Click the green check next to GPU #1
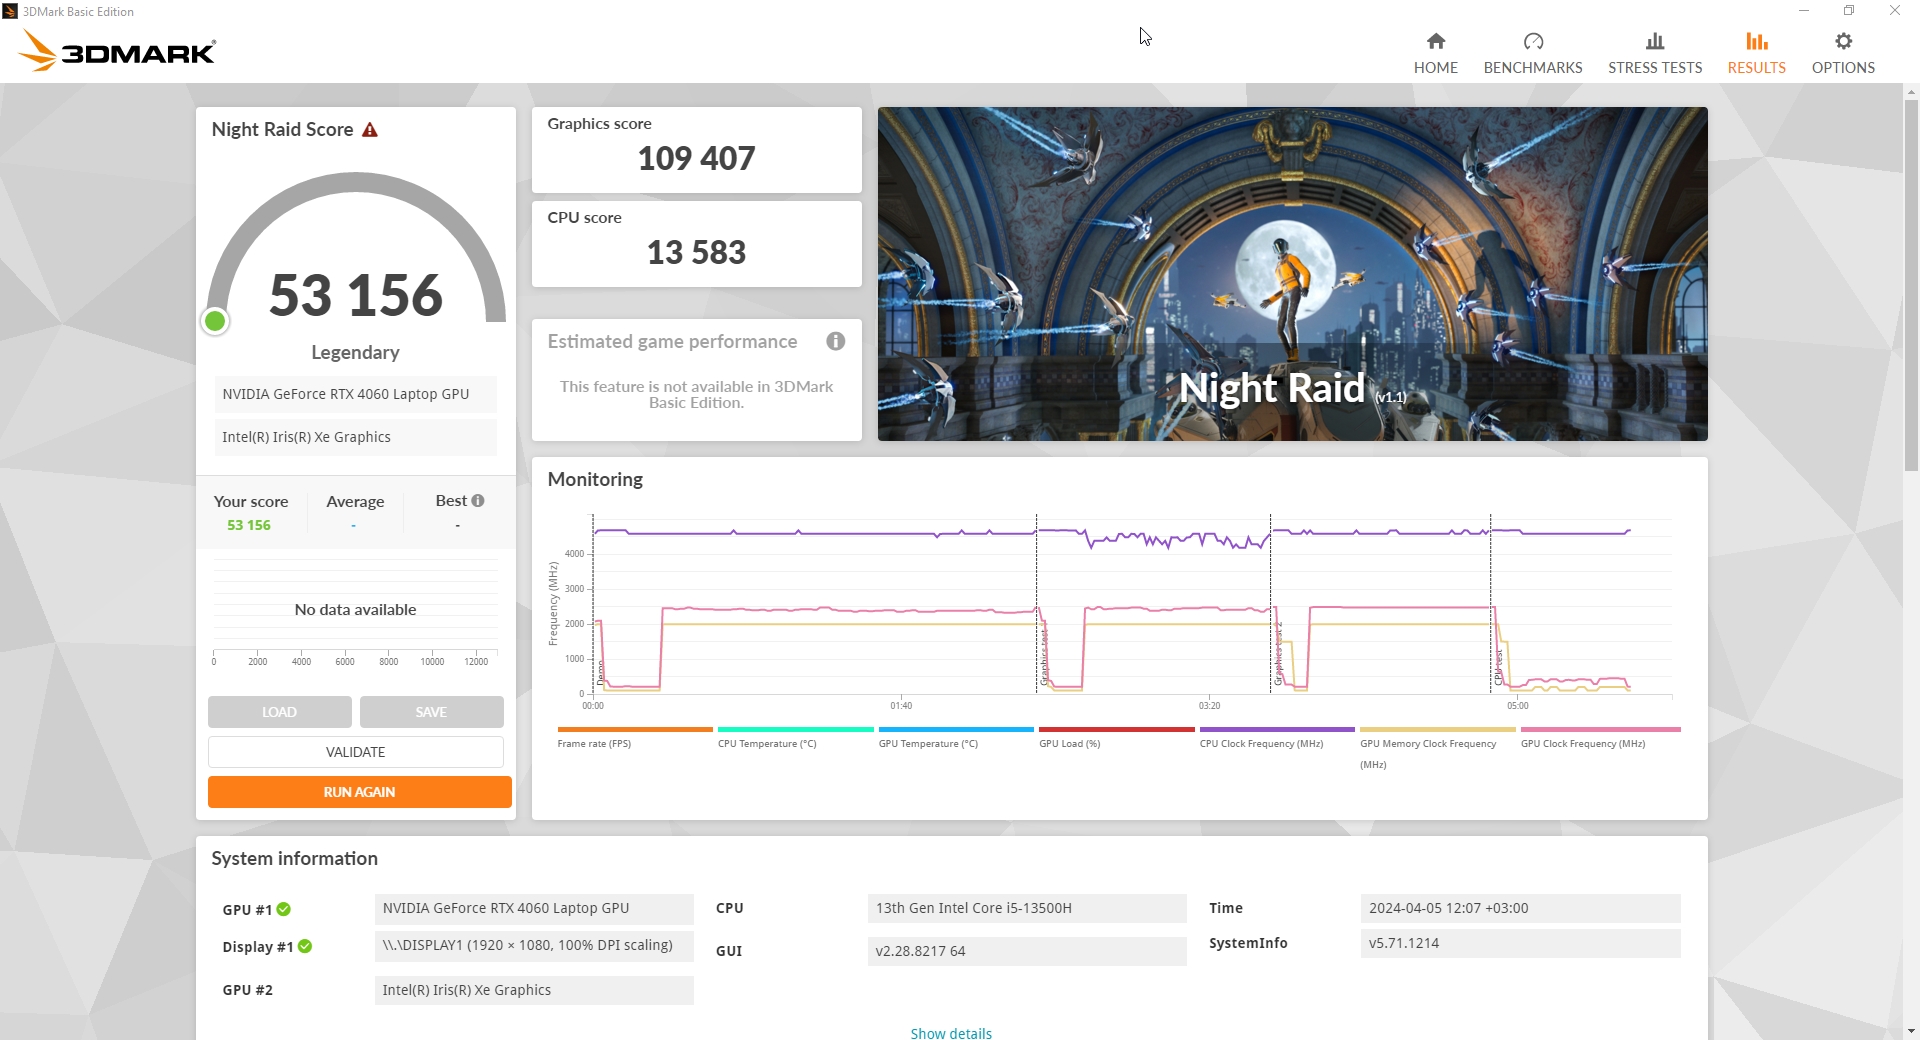 (x=284, y=909)
